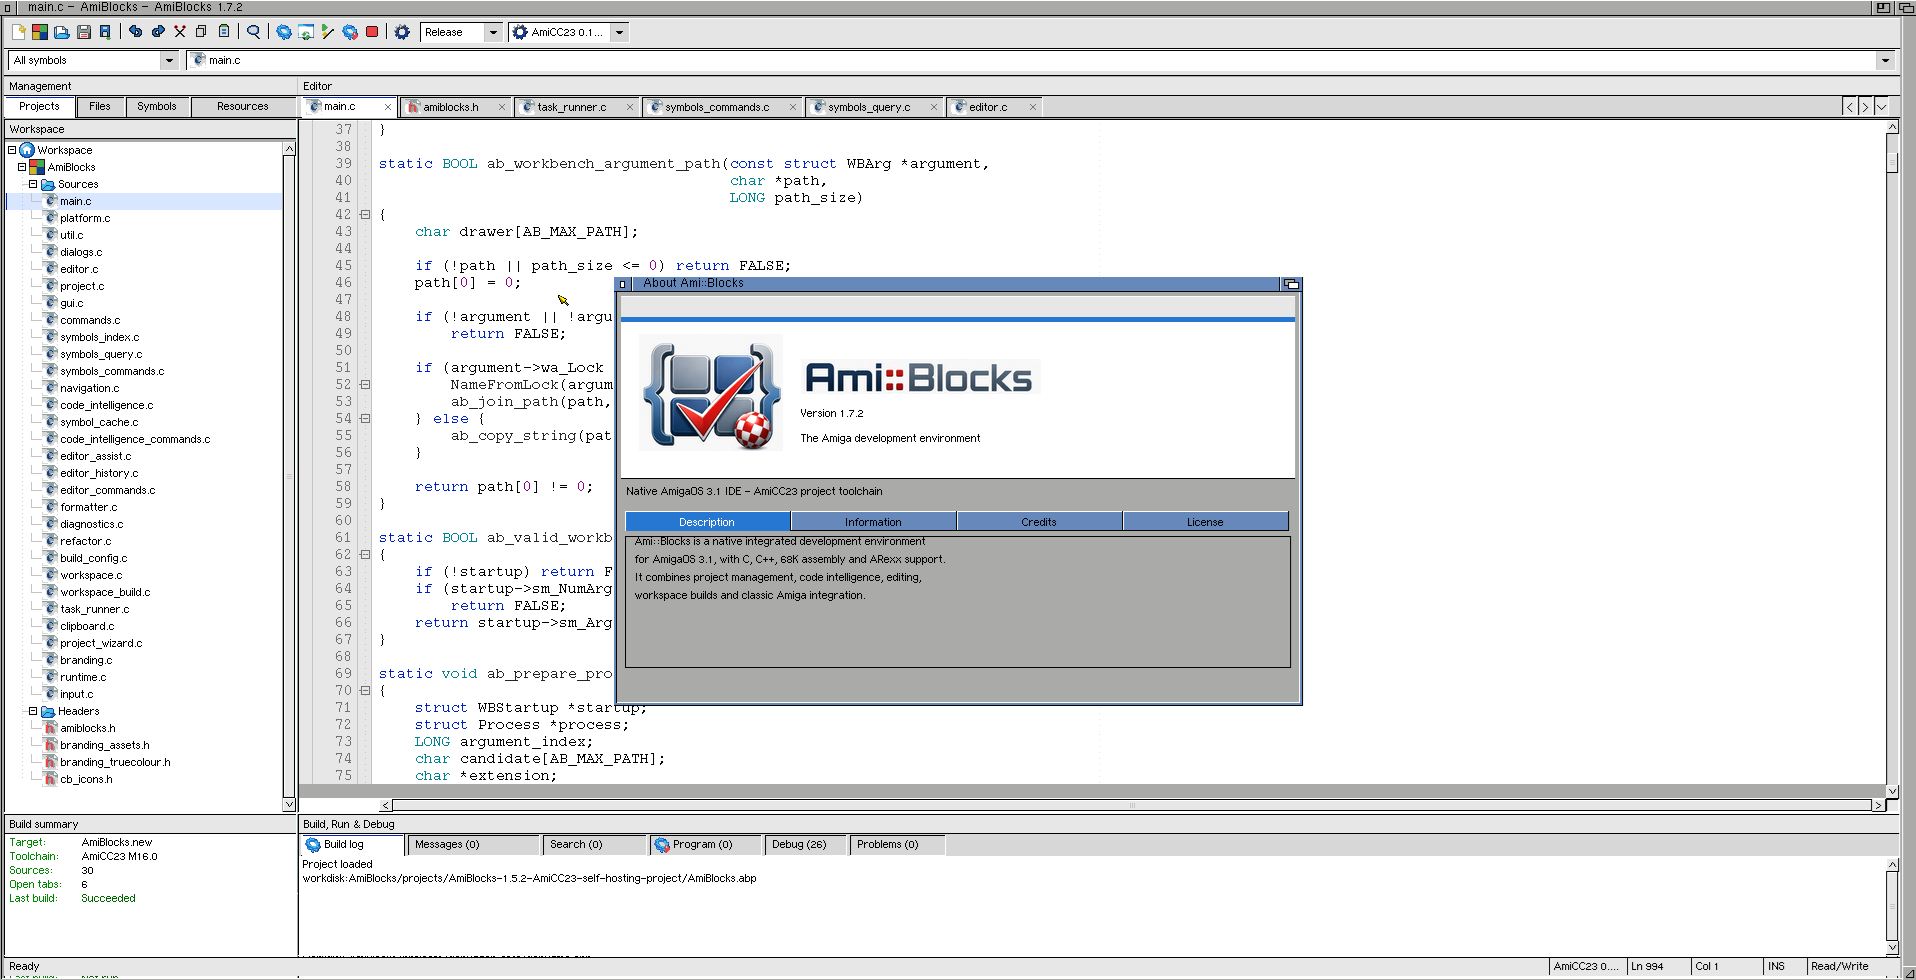Image resolution: width=1916 pixels, height=980 pixels.
Task: Click the Sources folder icon in tree
Action: point(47,184)
